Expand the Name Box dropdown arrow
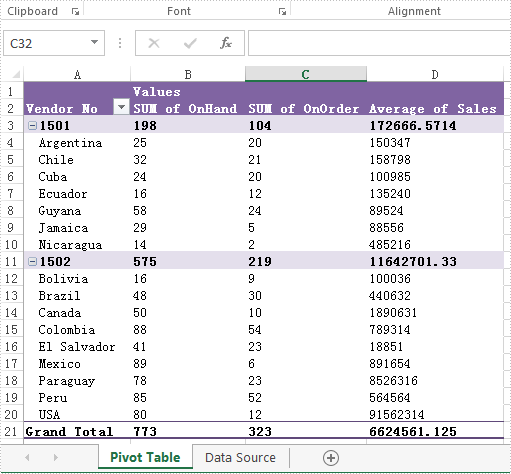The width and height of the screenshot is (511, 474). (94, 42)
